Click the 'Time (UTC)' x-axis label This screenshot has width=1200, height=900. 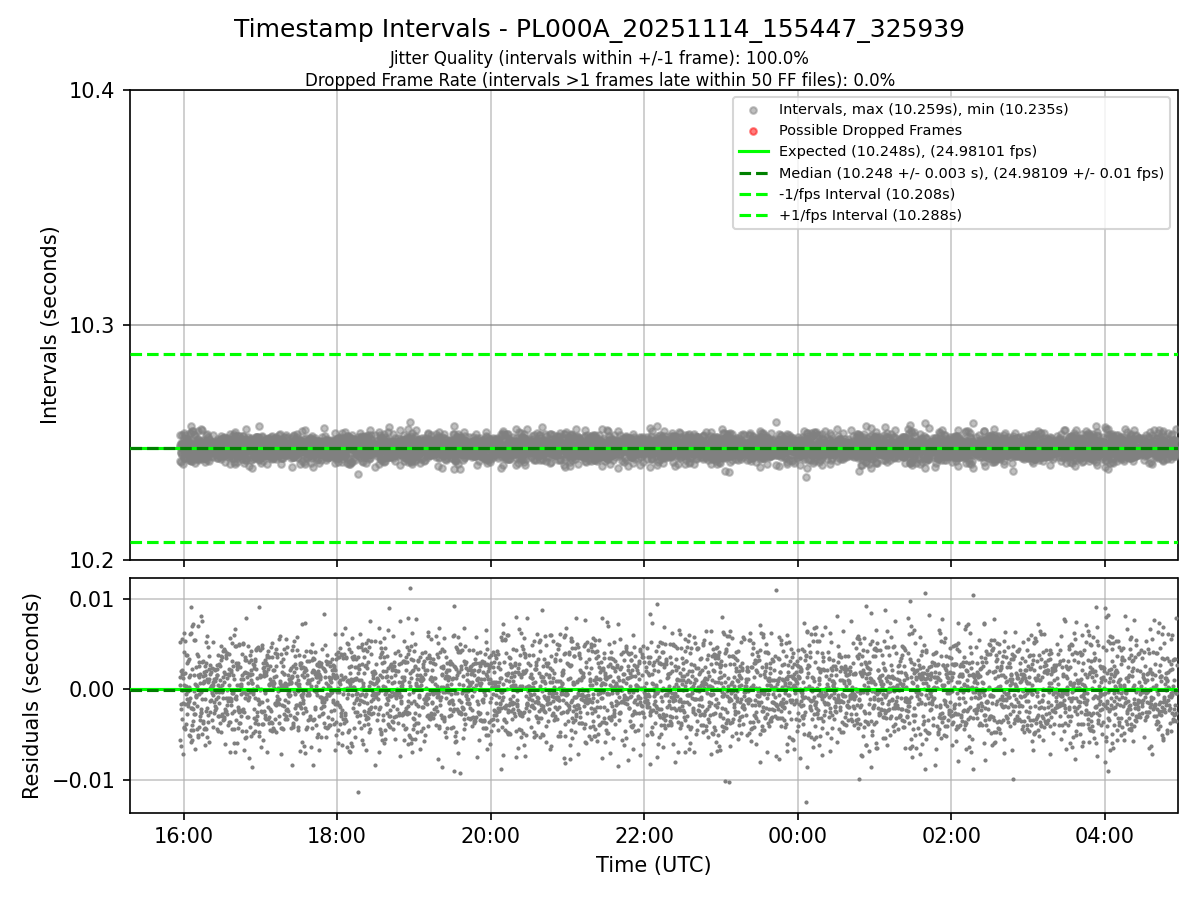click(653, 865)
